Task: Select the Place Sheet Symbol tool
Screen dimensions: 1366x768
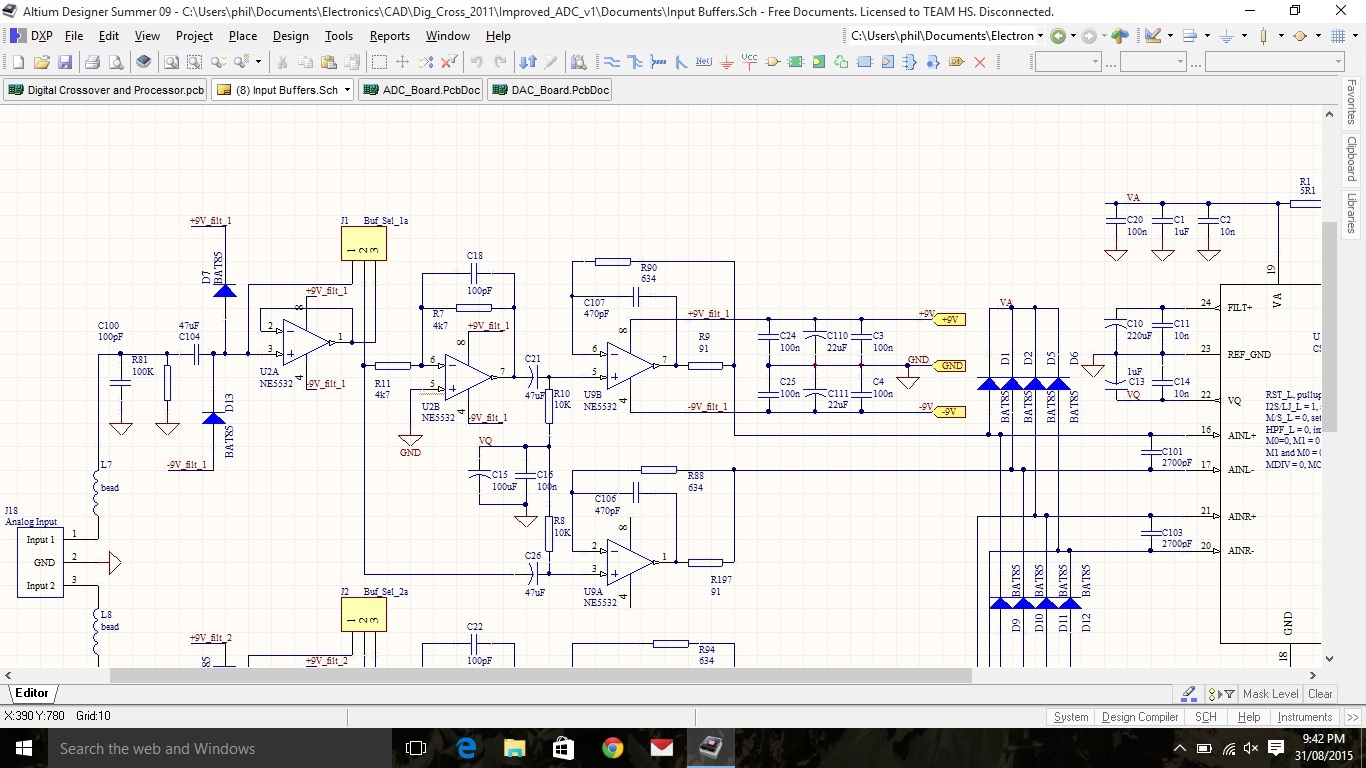Action: [x=796, y=62]
